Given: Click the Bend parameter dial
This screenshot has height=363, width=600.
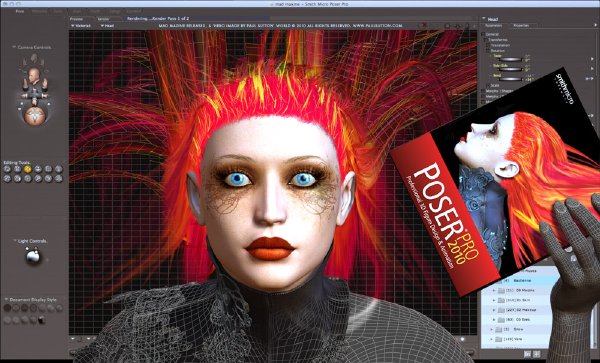Looking at the screenshot, I should (511, 79).
